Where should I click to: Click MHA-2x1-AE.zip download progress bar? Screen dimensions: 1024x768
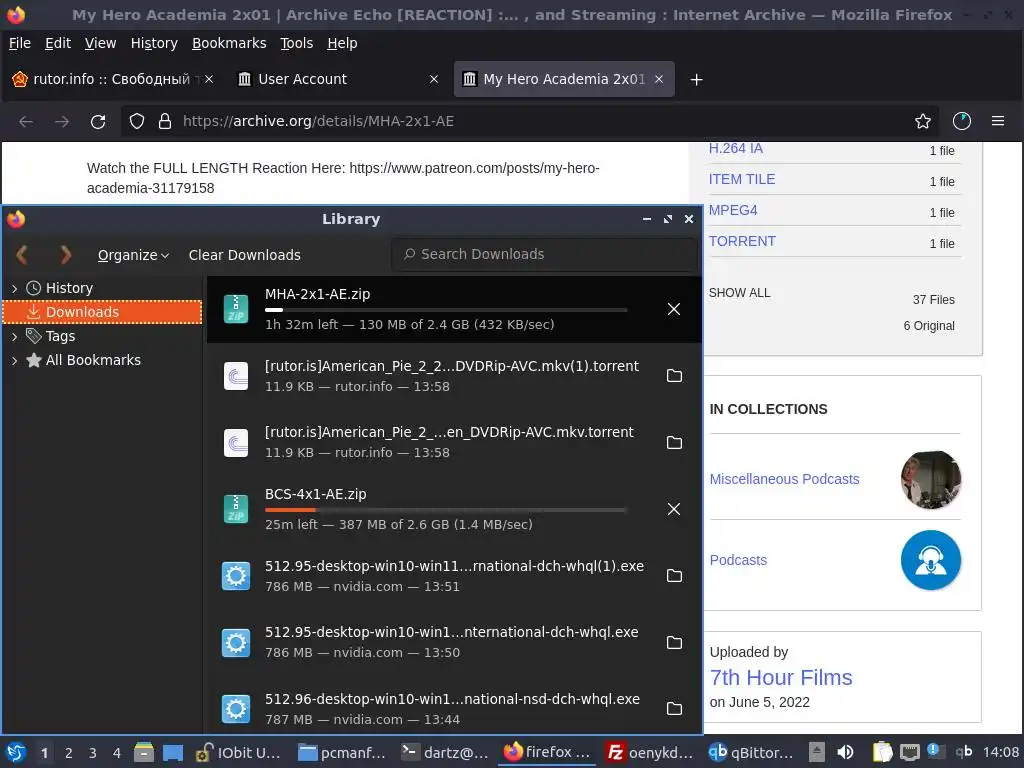pyautogui.click(x=446, y=310)
